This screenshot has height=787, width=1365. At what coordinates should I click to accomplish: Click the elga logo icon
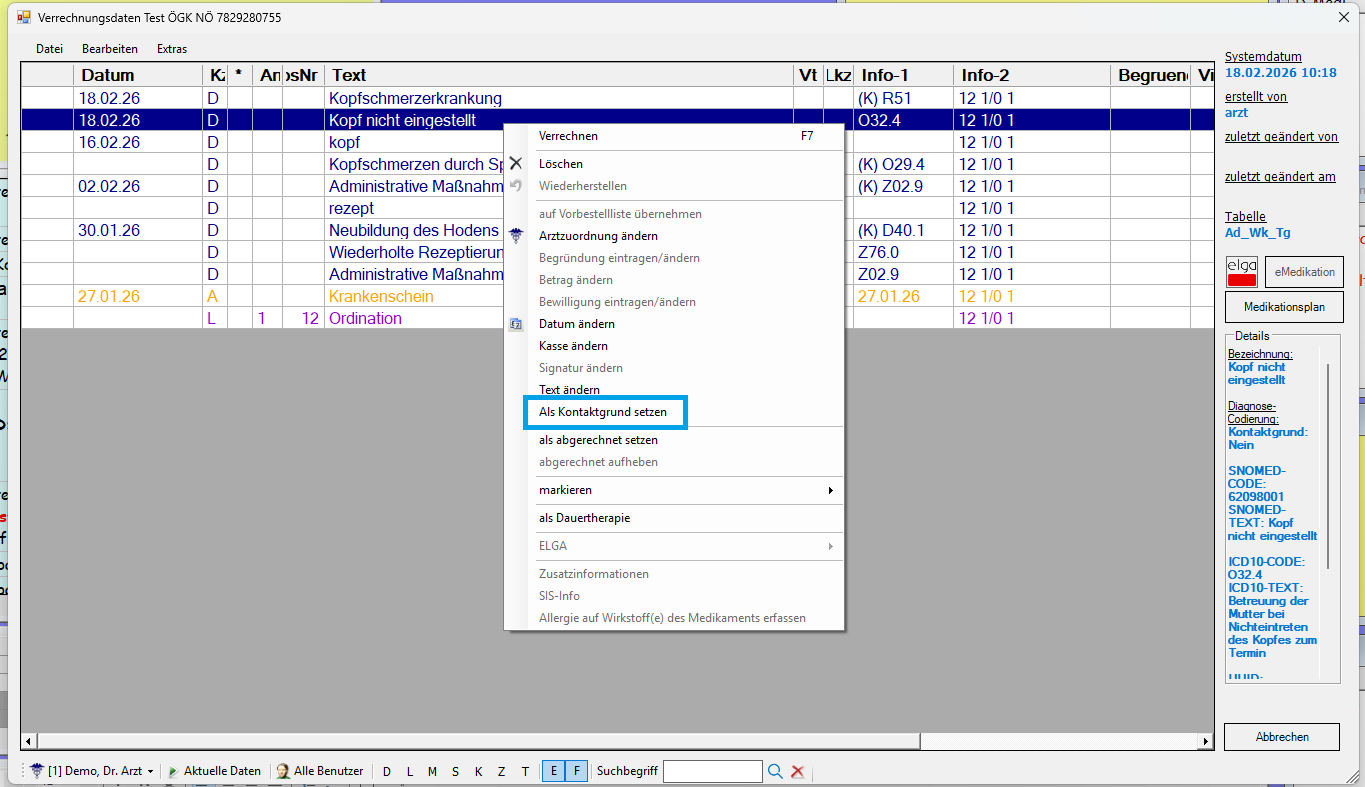pyautogui.click(x=1242, y=272)
